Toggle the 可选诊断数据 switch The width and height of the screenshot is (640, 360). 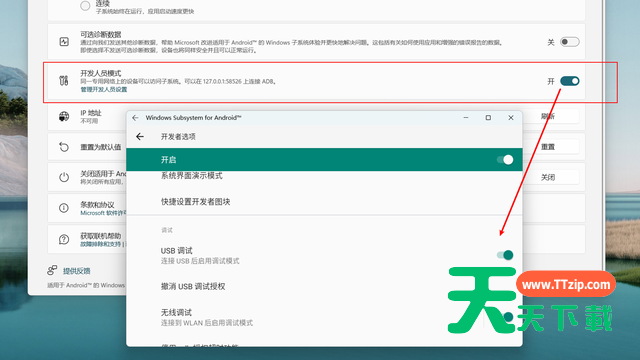[569, 42]
